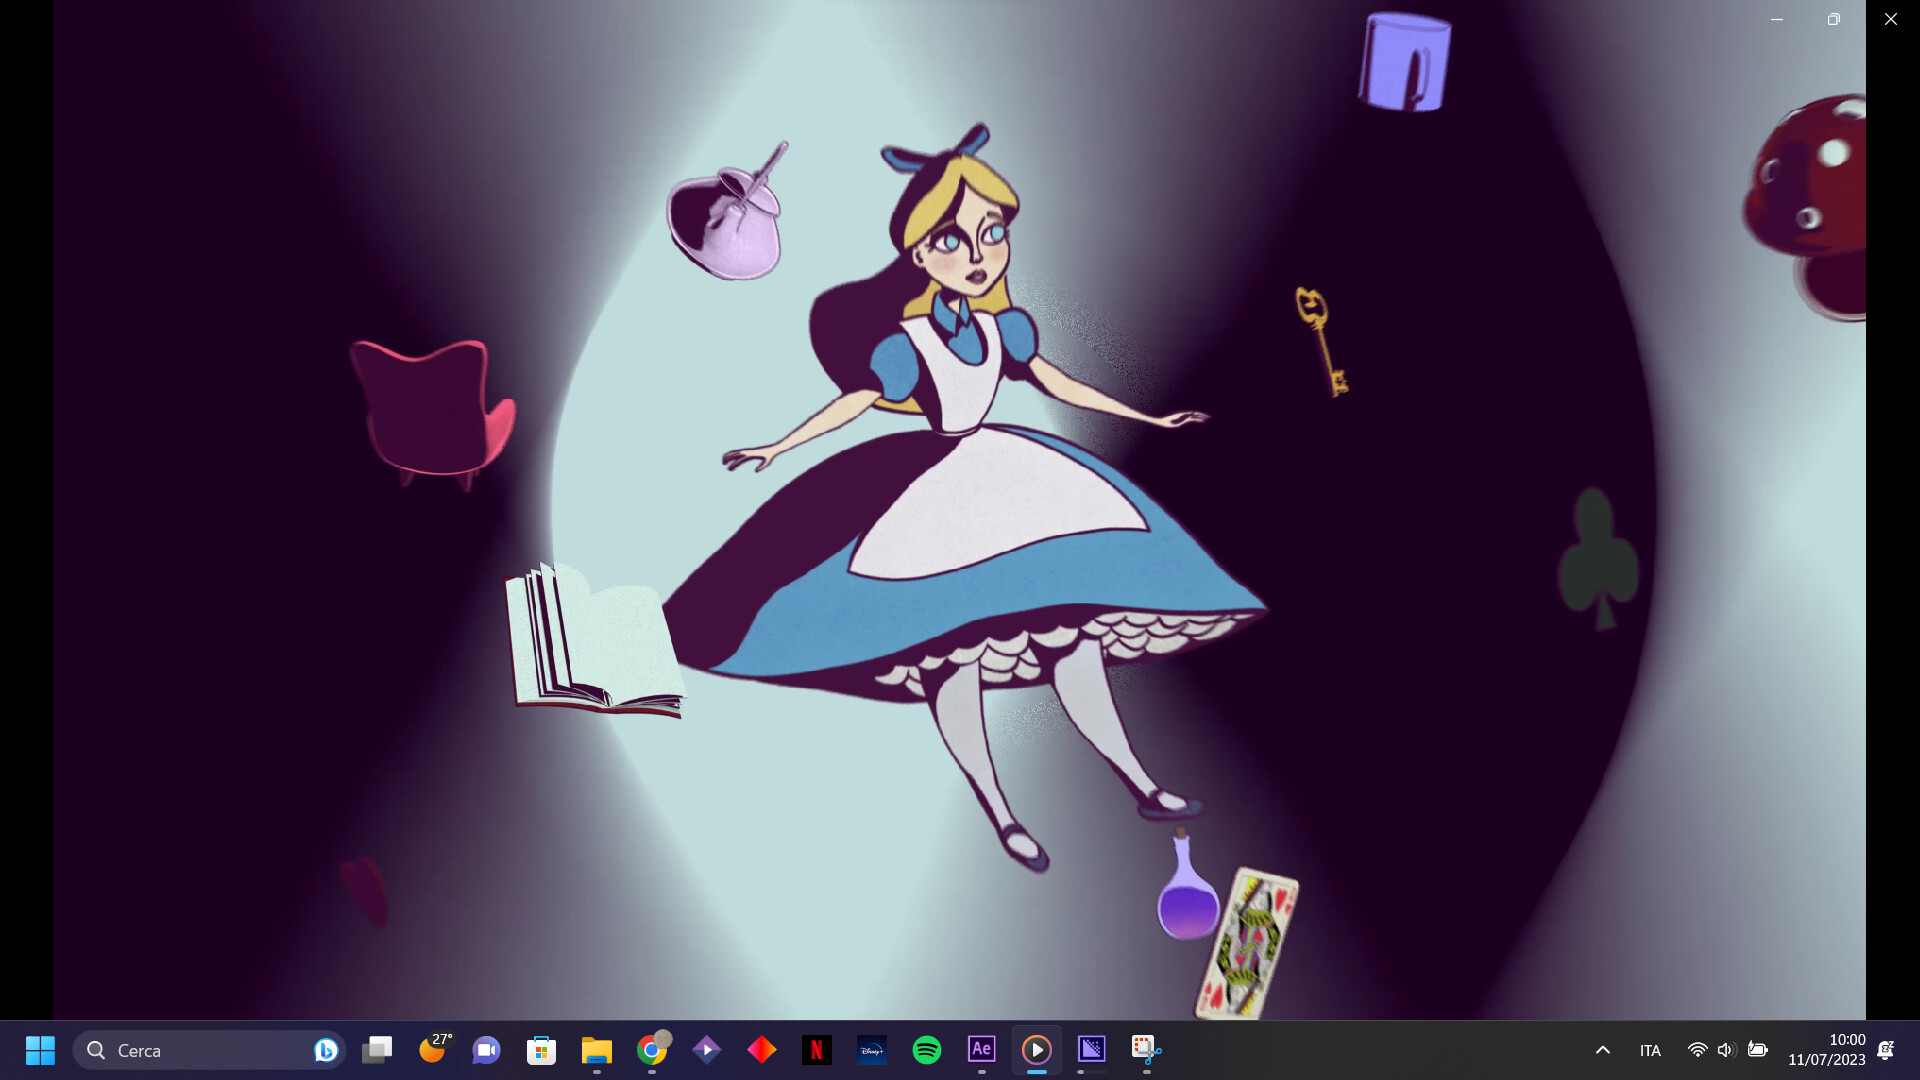Viewport: 1920px width, 1080px height.
Task: Open ITA language input selector
Action: pos(1650,1050)
